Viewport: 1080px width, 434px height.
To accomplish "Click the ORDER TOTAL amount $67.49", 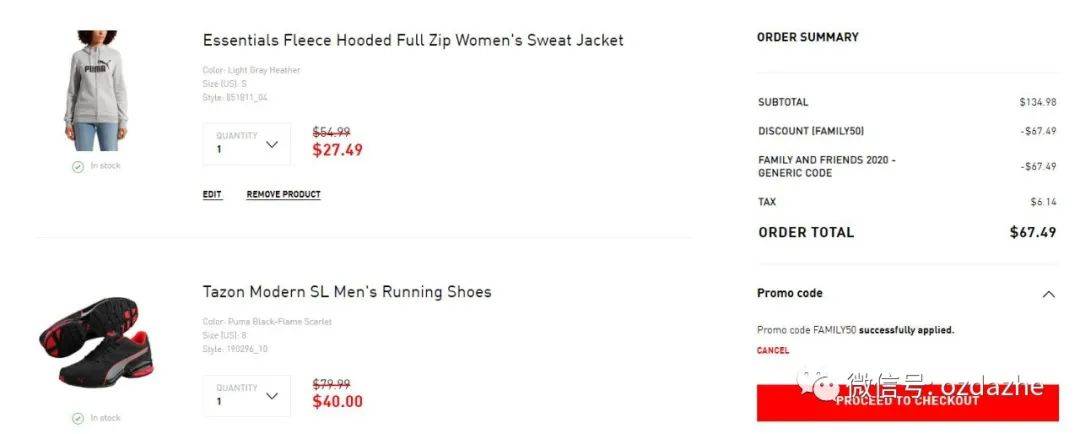I will point(1032,232).
